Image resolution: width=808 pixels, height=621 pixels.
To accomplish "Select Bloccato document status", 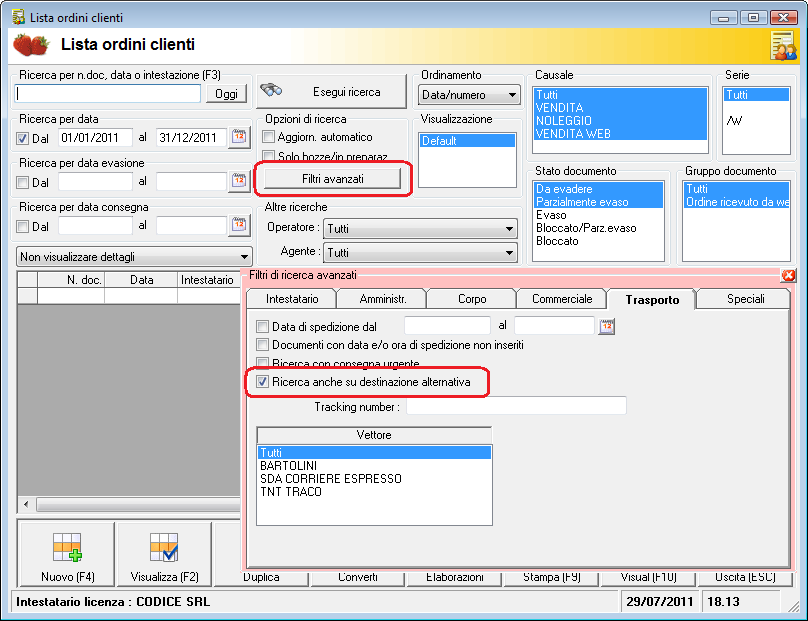I will point(598,241).
